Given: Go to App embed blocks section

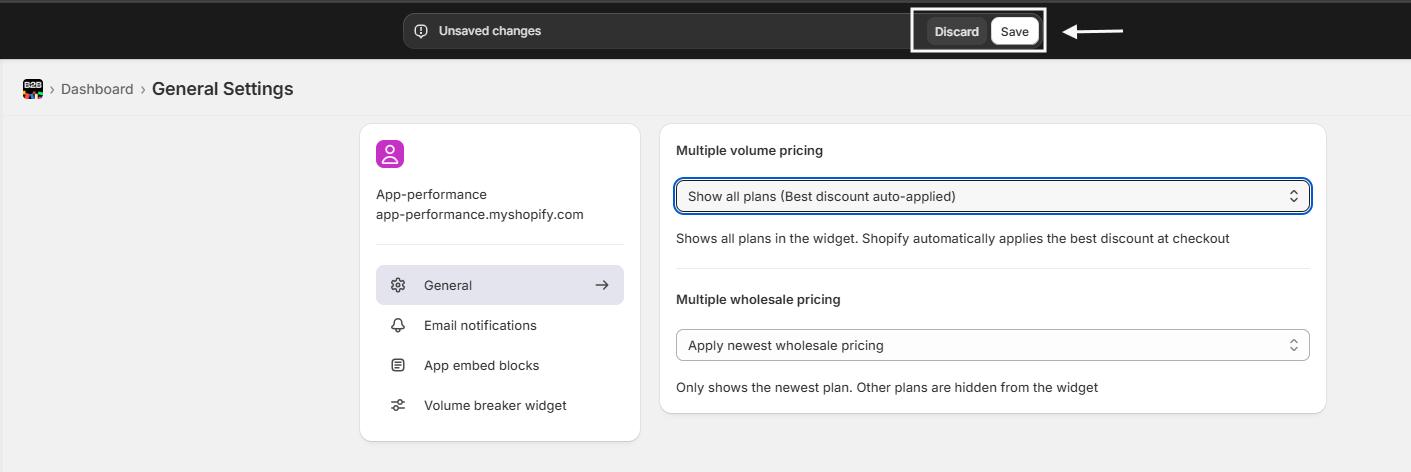Looking at the screenshot, I should point(481,365).
